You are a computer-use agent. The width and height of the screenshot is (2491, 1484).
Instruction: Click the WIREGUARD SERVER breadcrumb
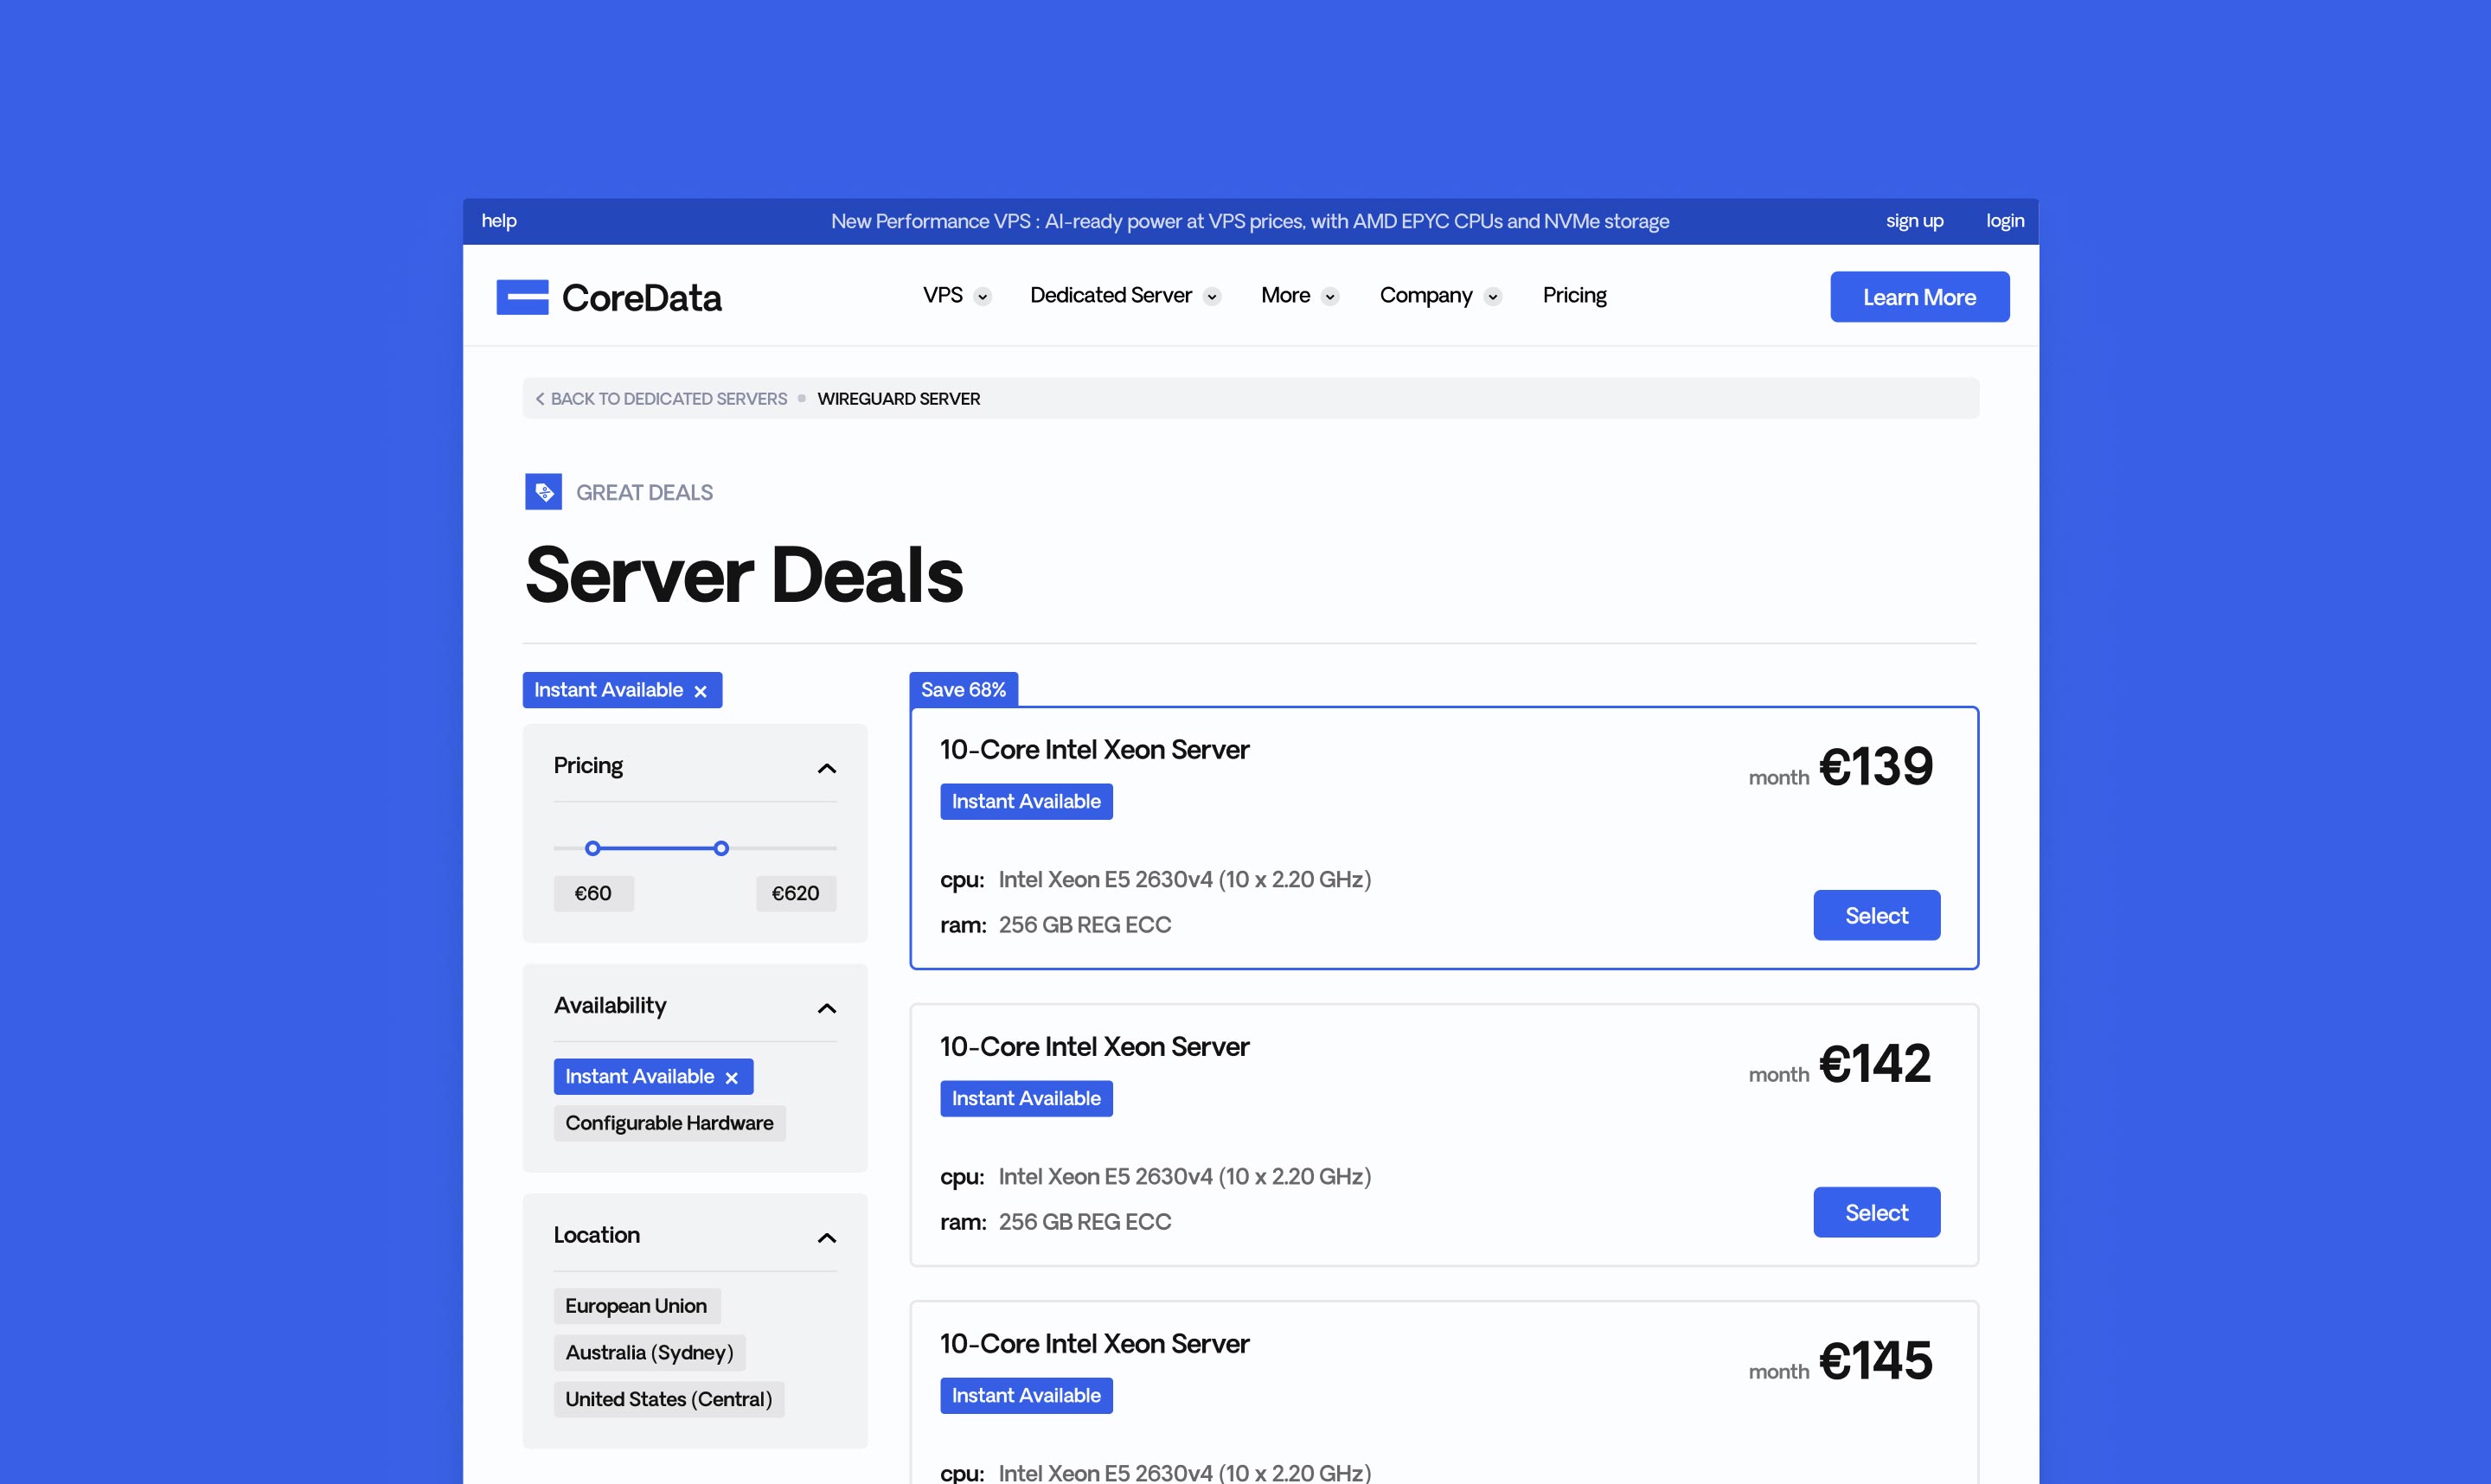point(898,399)
